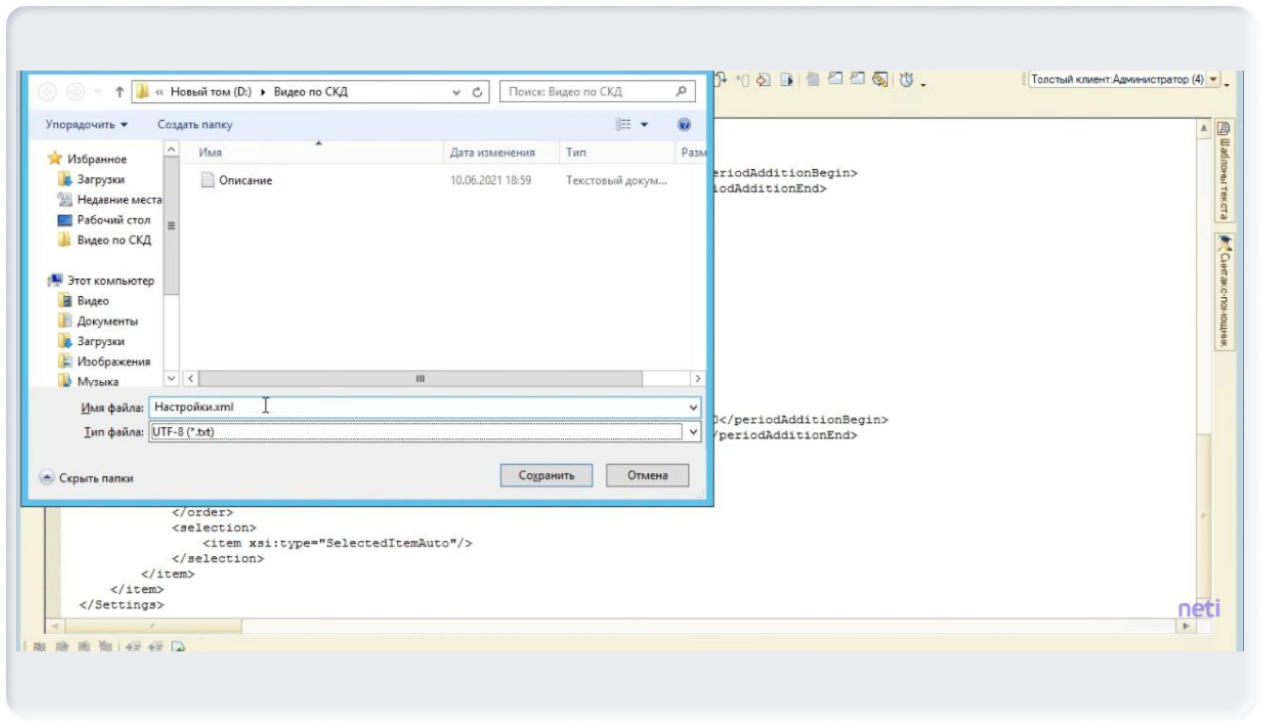Select Рабочий стол in the navigation pane

pyautogui.click(x=113, y=220)
